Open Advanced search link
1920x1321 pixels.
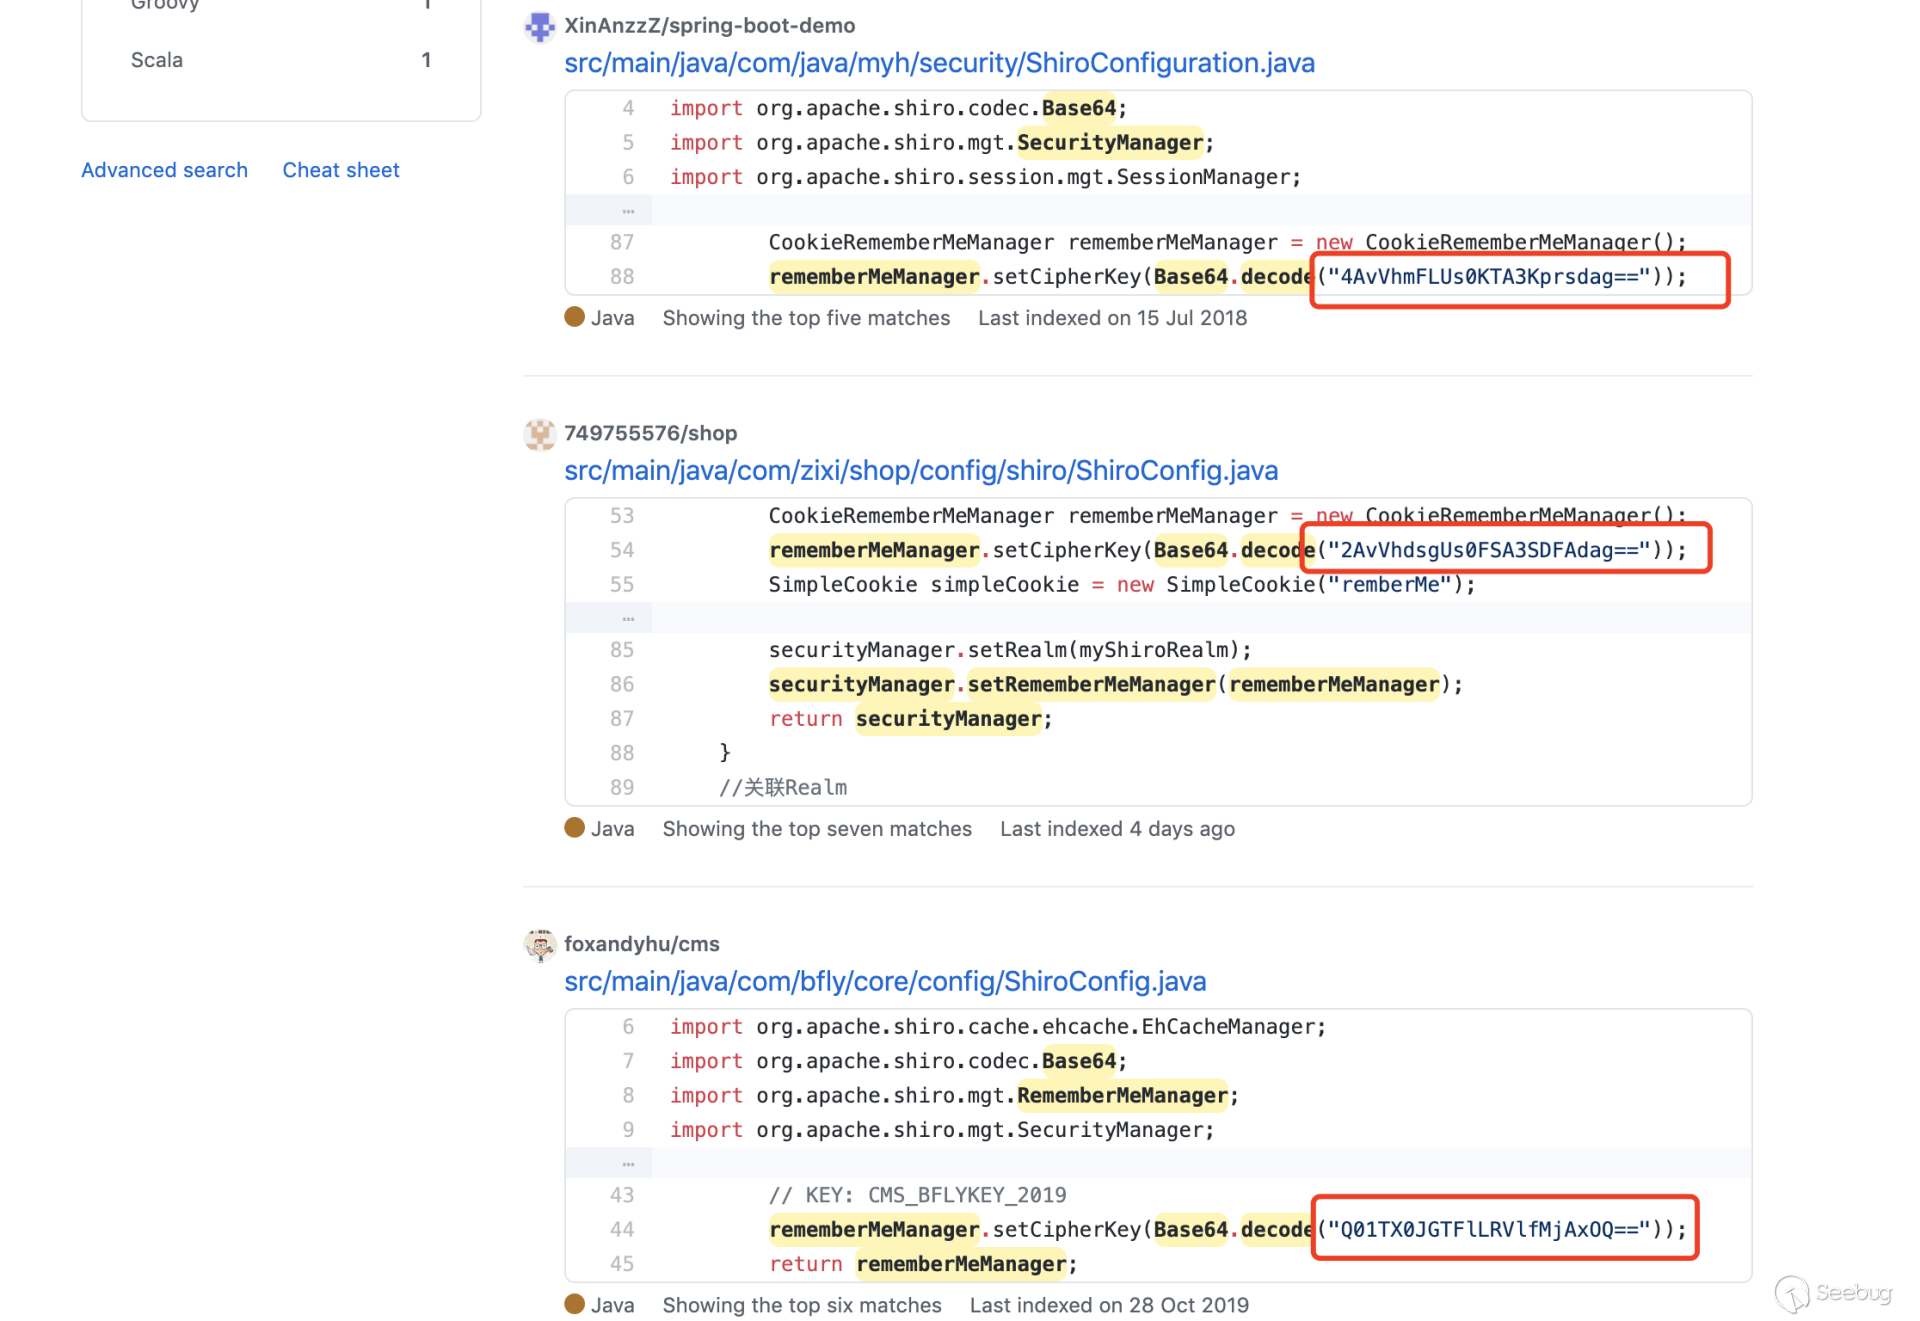coord(164,170)
